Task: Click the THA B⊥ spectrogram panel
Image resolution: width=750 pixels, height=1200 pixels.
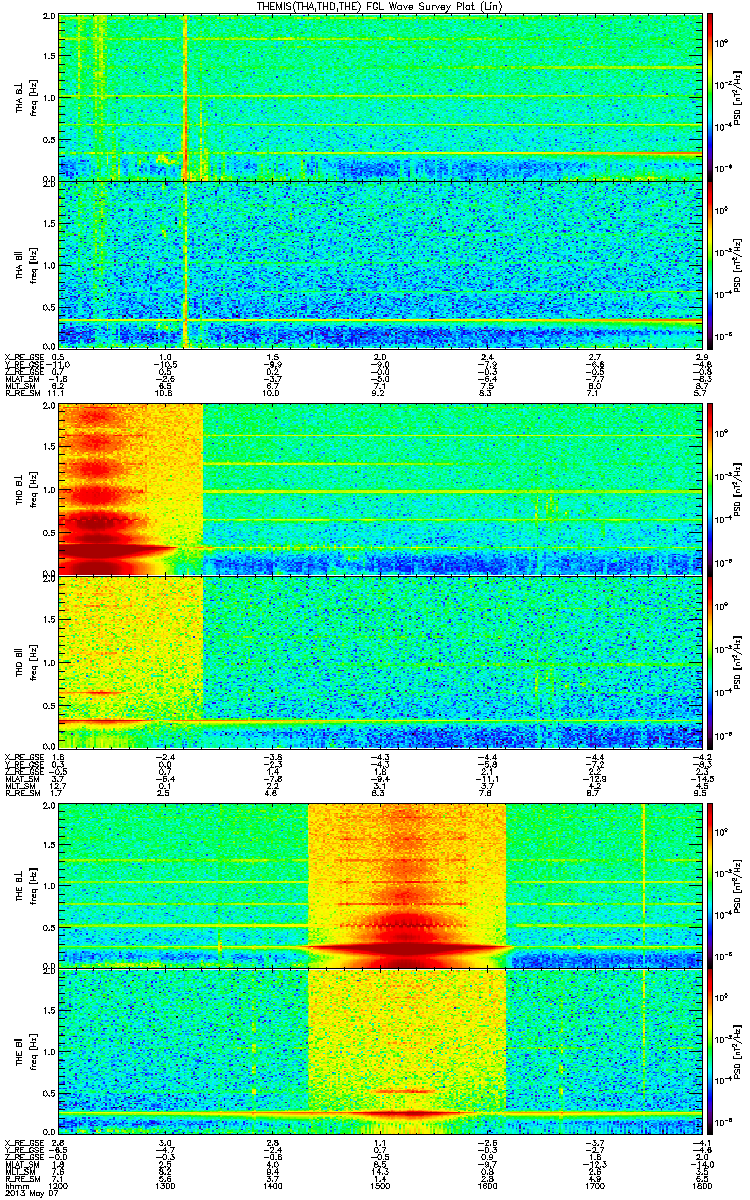Action: point(381,98)
